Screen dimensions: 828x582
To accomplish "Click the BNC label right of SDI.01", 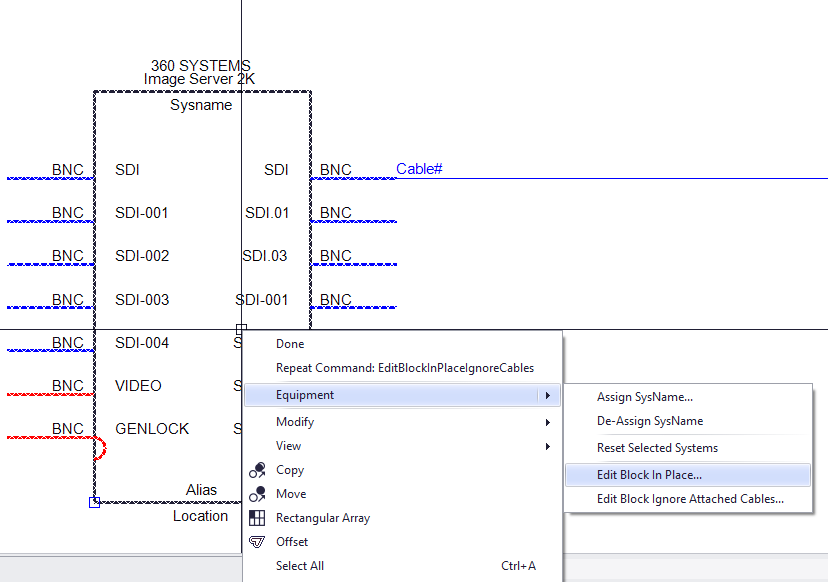I will [x=336, y=213].
